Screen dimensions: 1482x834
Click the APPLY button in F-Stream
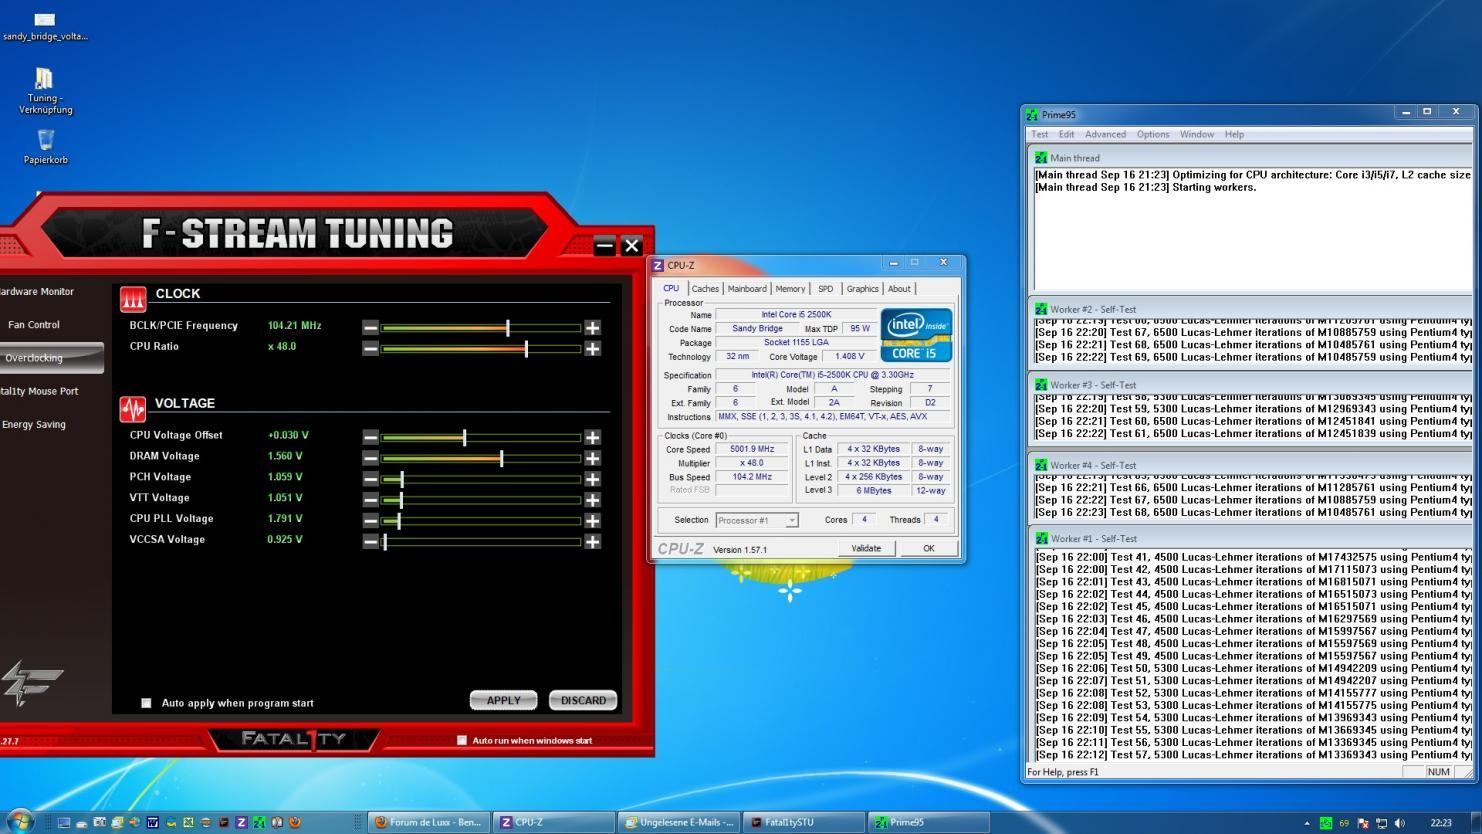(x=503, y=700)
